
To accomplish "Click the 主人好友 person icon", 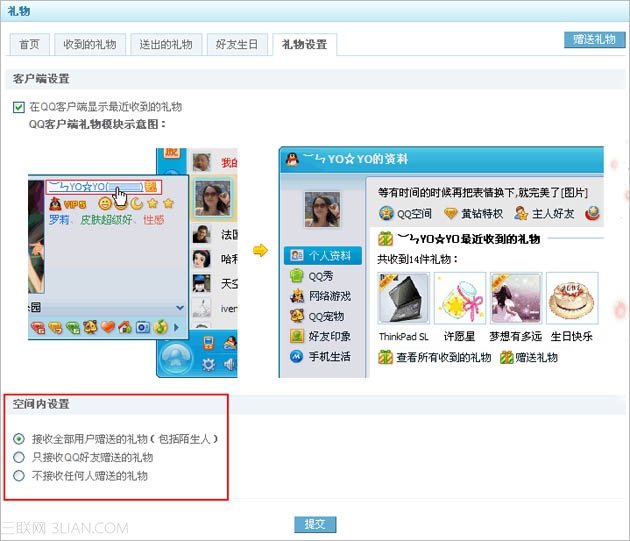I will tap(521, 213).
